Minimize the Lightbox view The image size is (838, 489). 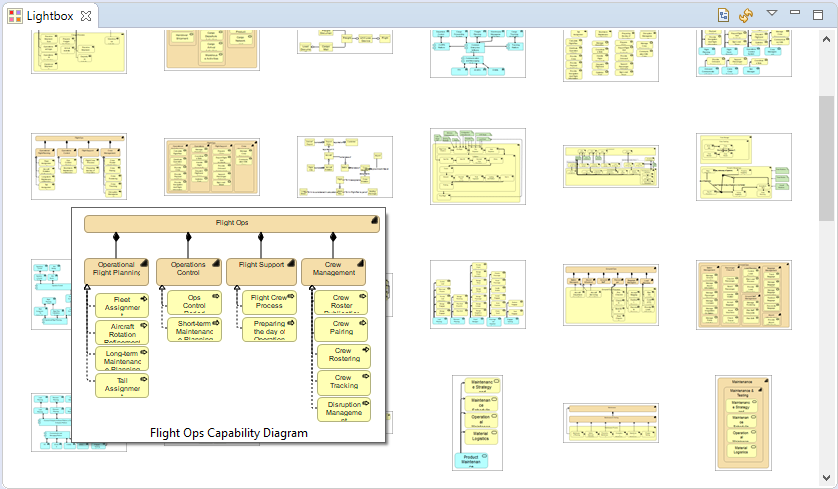click(x=795, y=12)
